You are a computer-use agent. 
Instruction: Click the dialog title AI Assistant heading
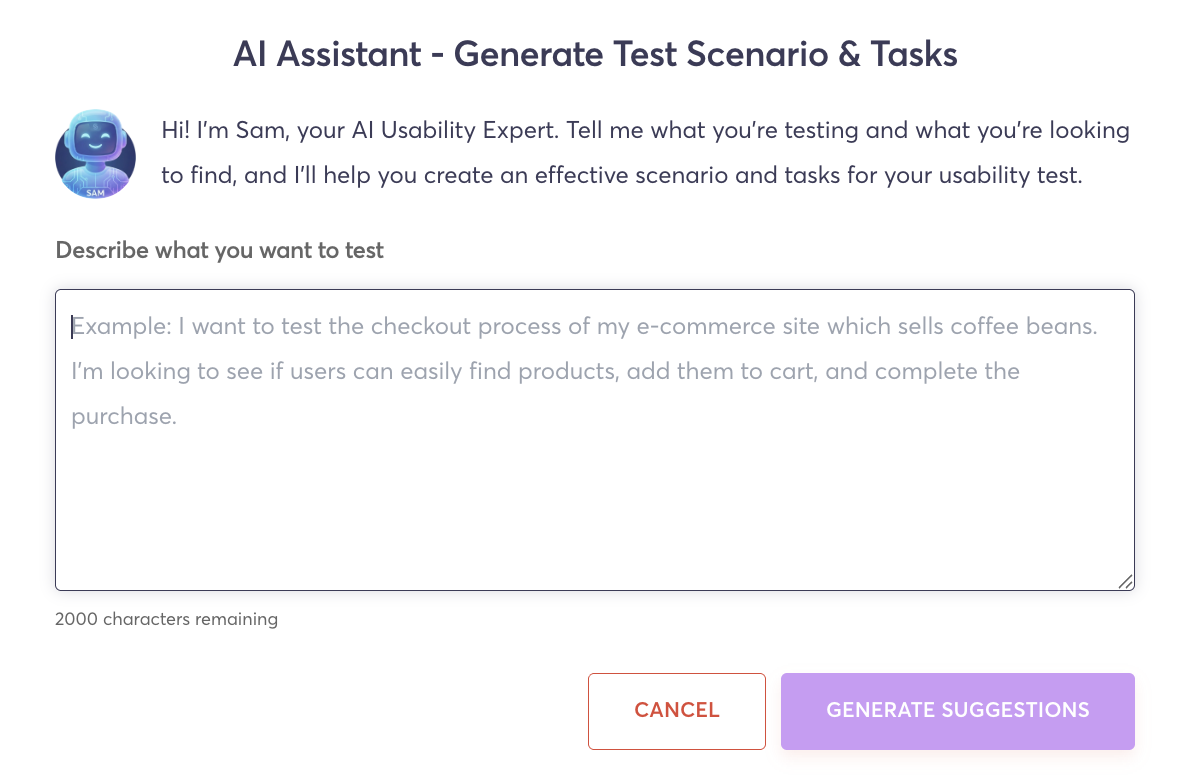[x=596, y=54]
